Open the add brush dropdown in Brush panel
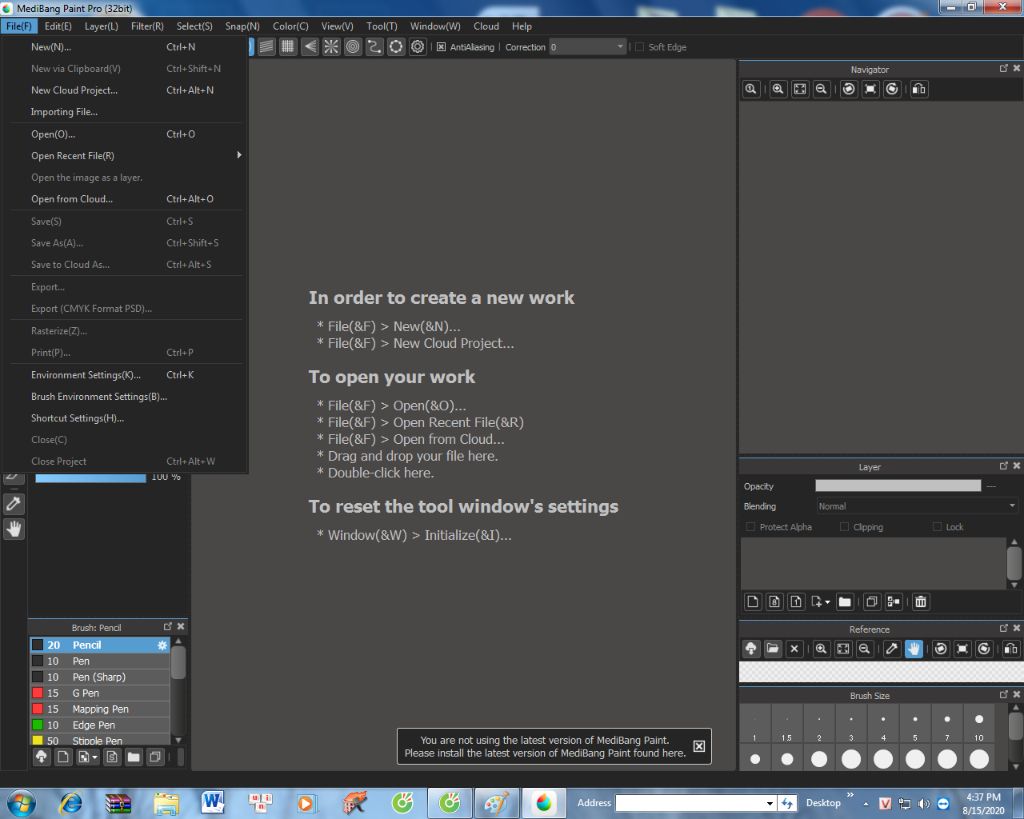The image size is (1024, 819). tap(95, 757)
